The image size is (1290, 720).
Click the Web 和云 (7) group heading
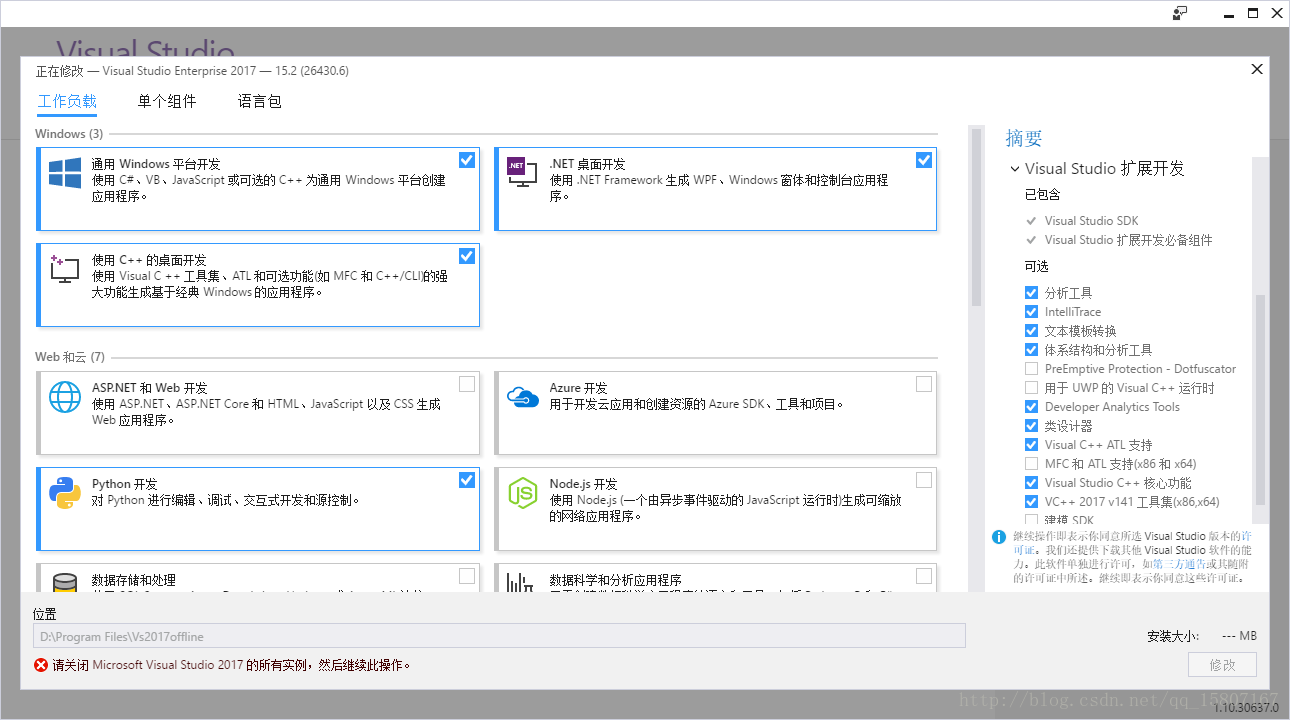(70, 357)
